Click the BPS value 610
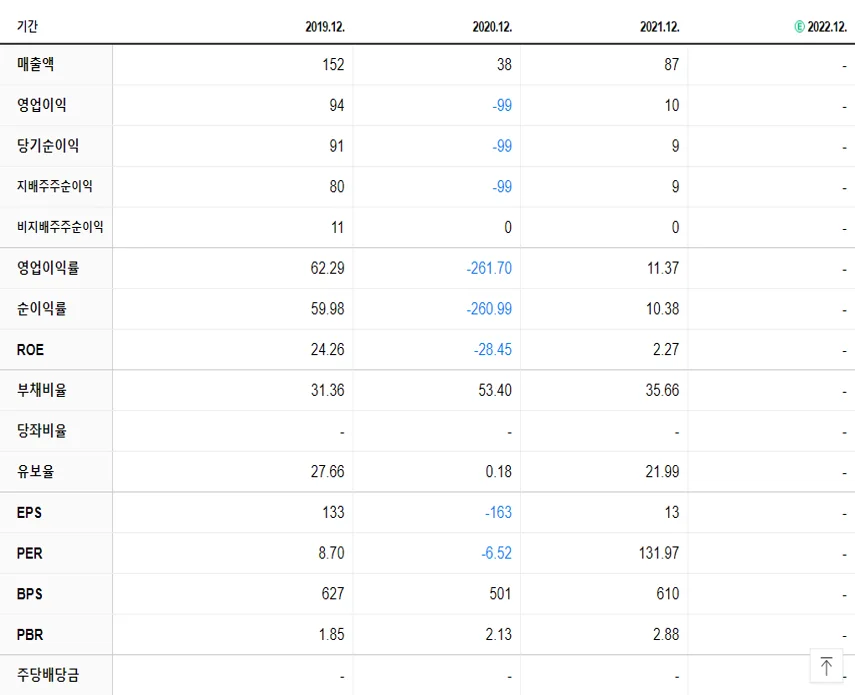The width and height of the screenshot is (855, 695). (668, 594)
